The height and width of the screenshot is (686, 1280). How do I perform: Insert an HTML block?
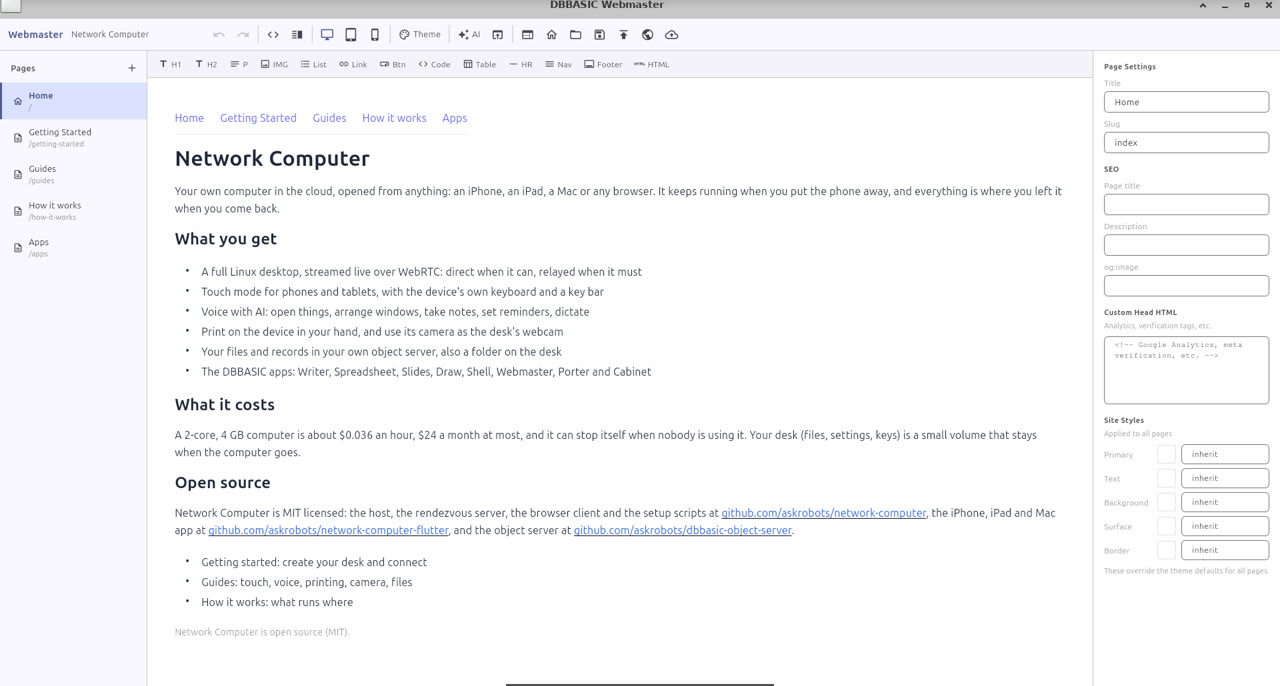[652, 64]
